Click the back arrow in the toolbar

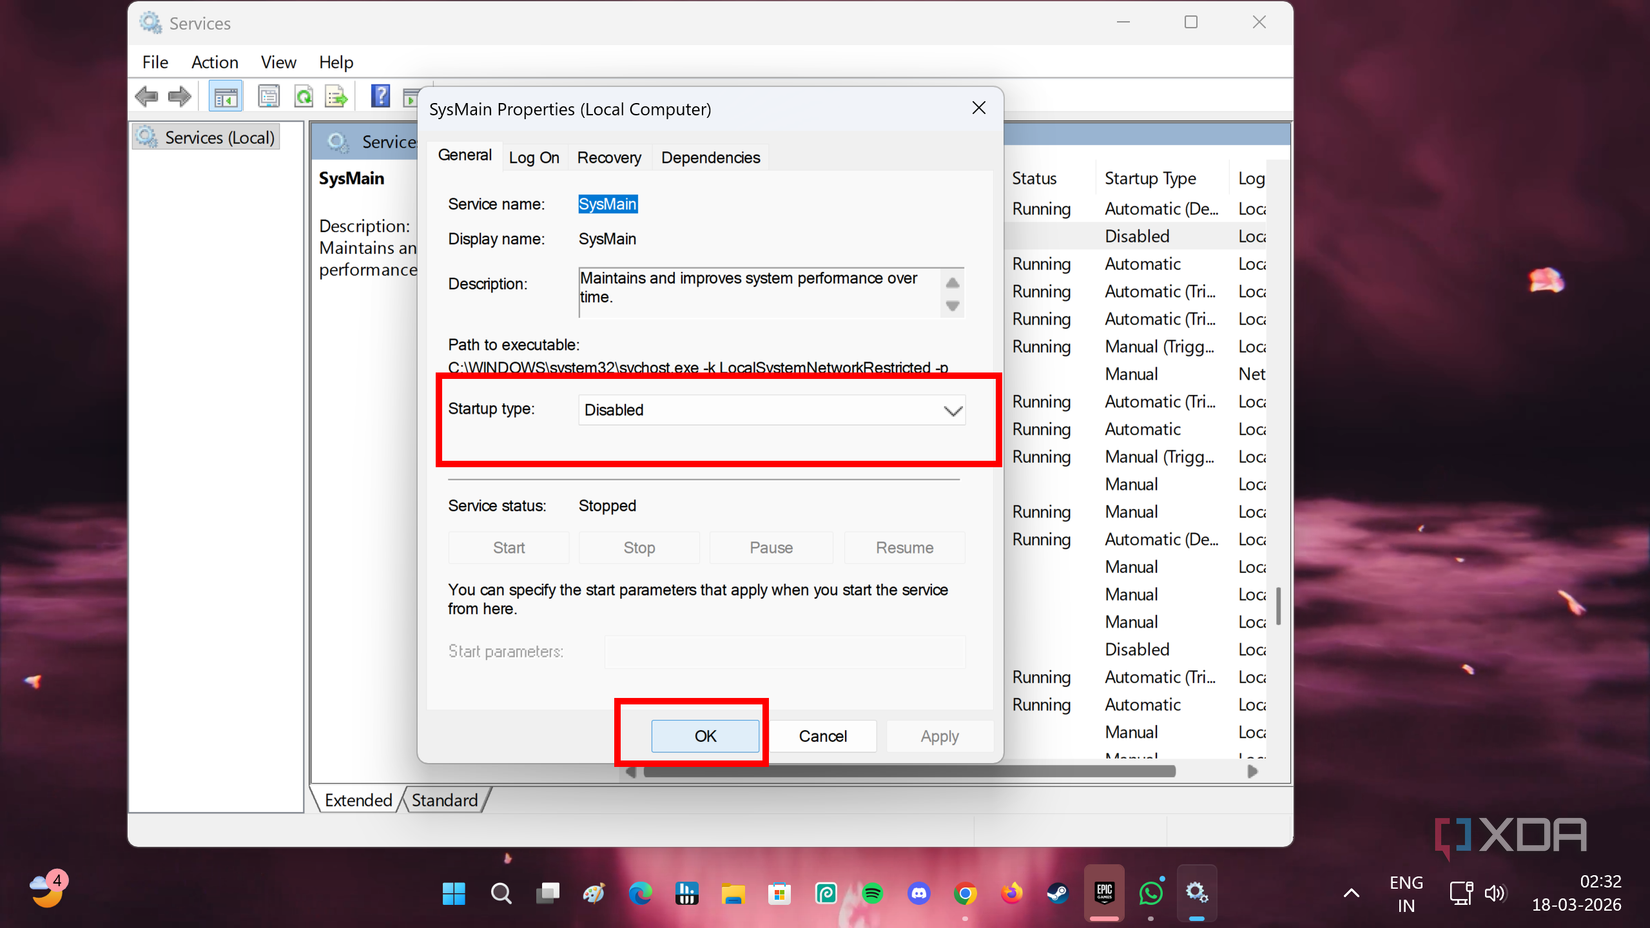click(146, 95)
